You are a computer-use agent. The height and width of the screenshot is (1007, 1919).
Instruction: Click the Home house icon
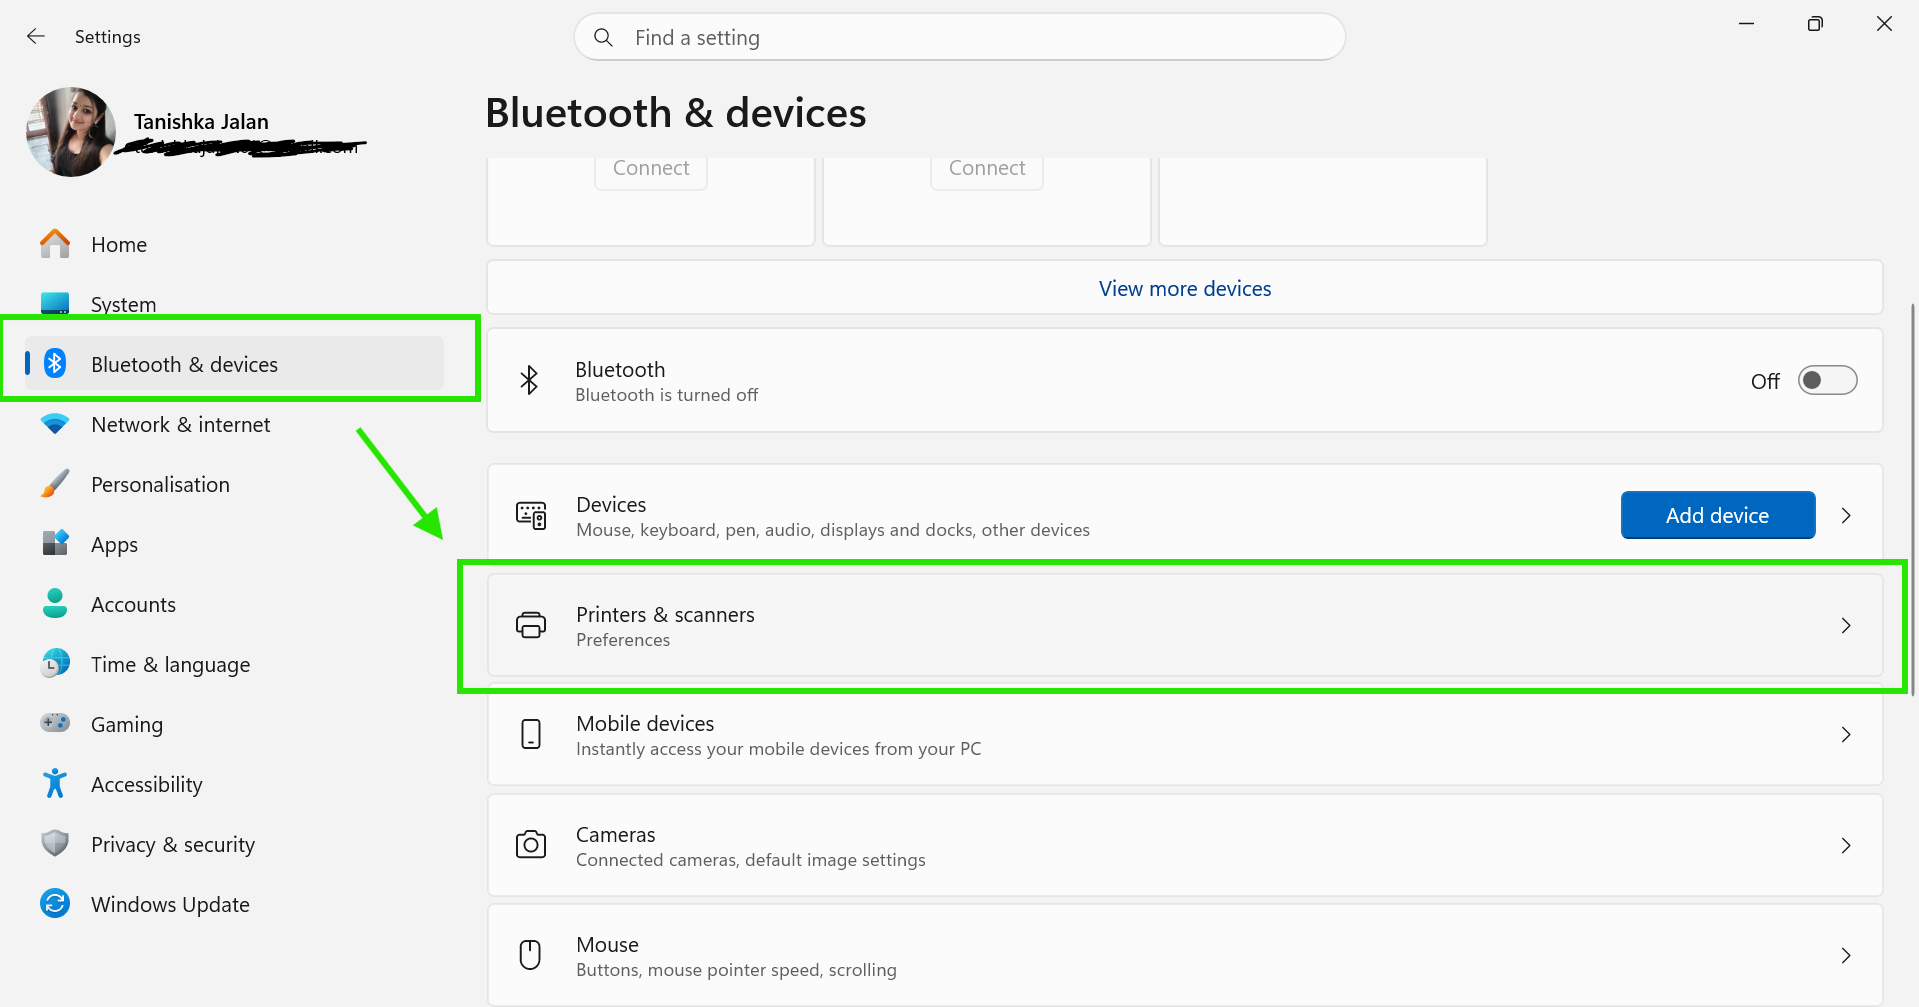point(55,244)
